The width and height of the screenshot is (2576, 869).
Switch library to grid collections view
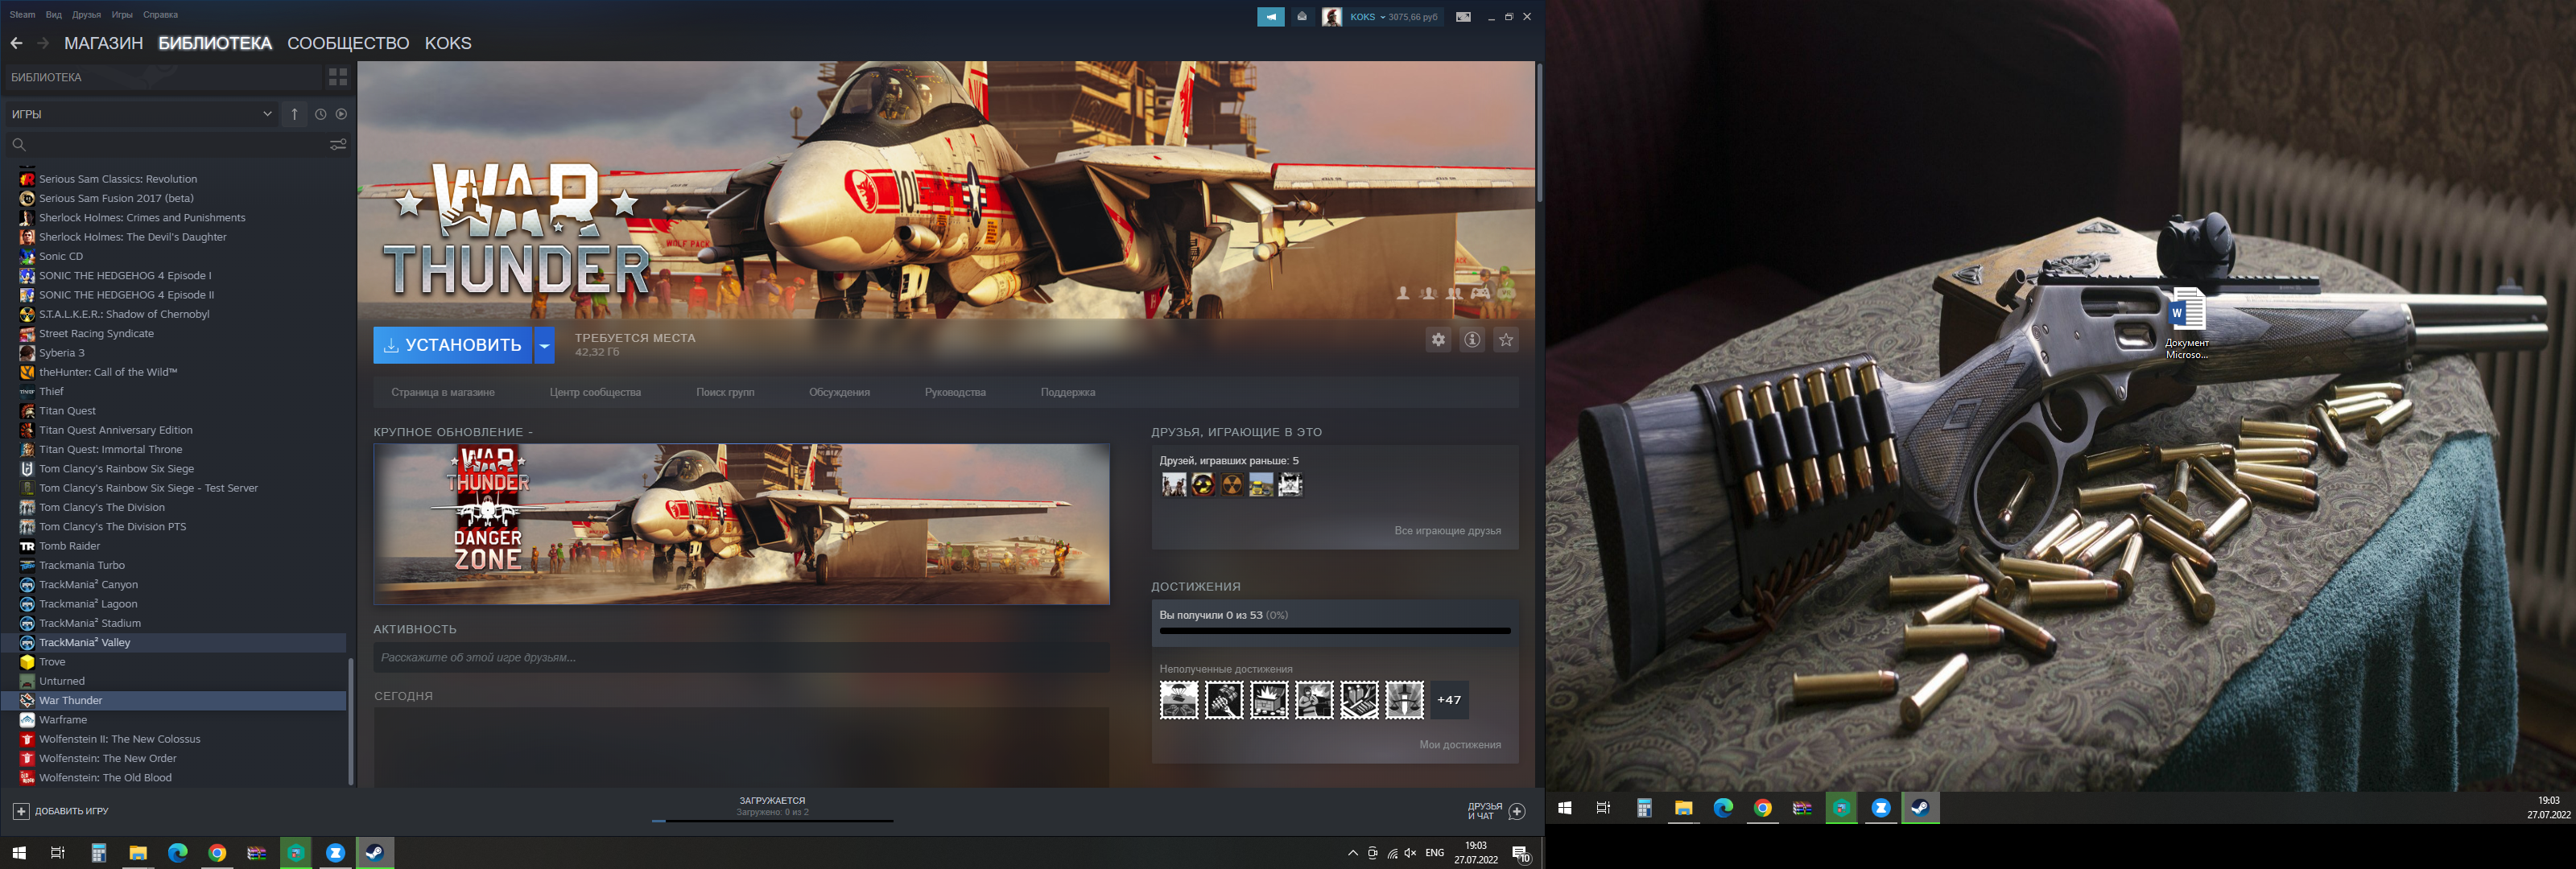coord(338,77)
